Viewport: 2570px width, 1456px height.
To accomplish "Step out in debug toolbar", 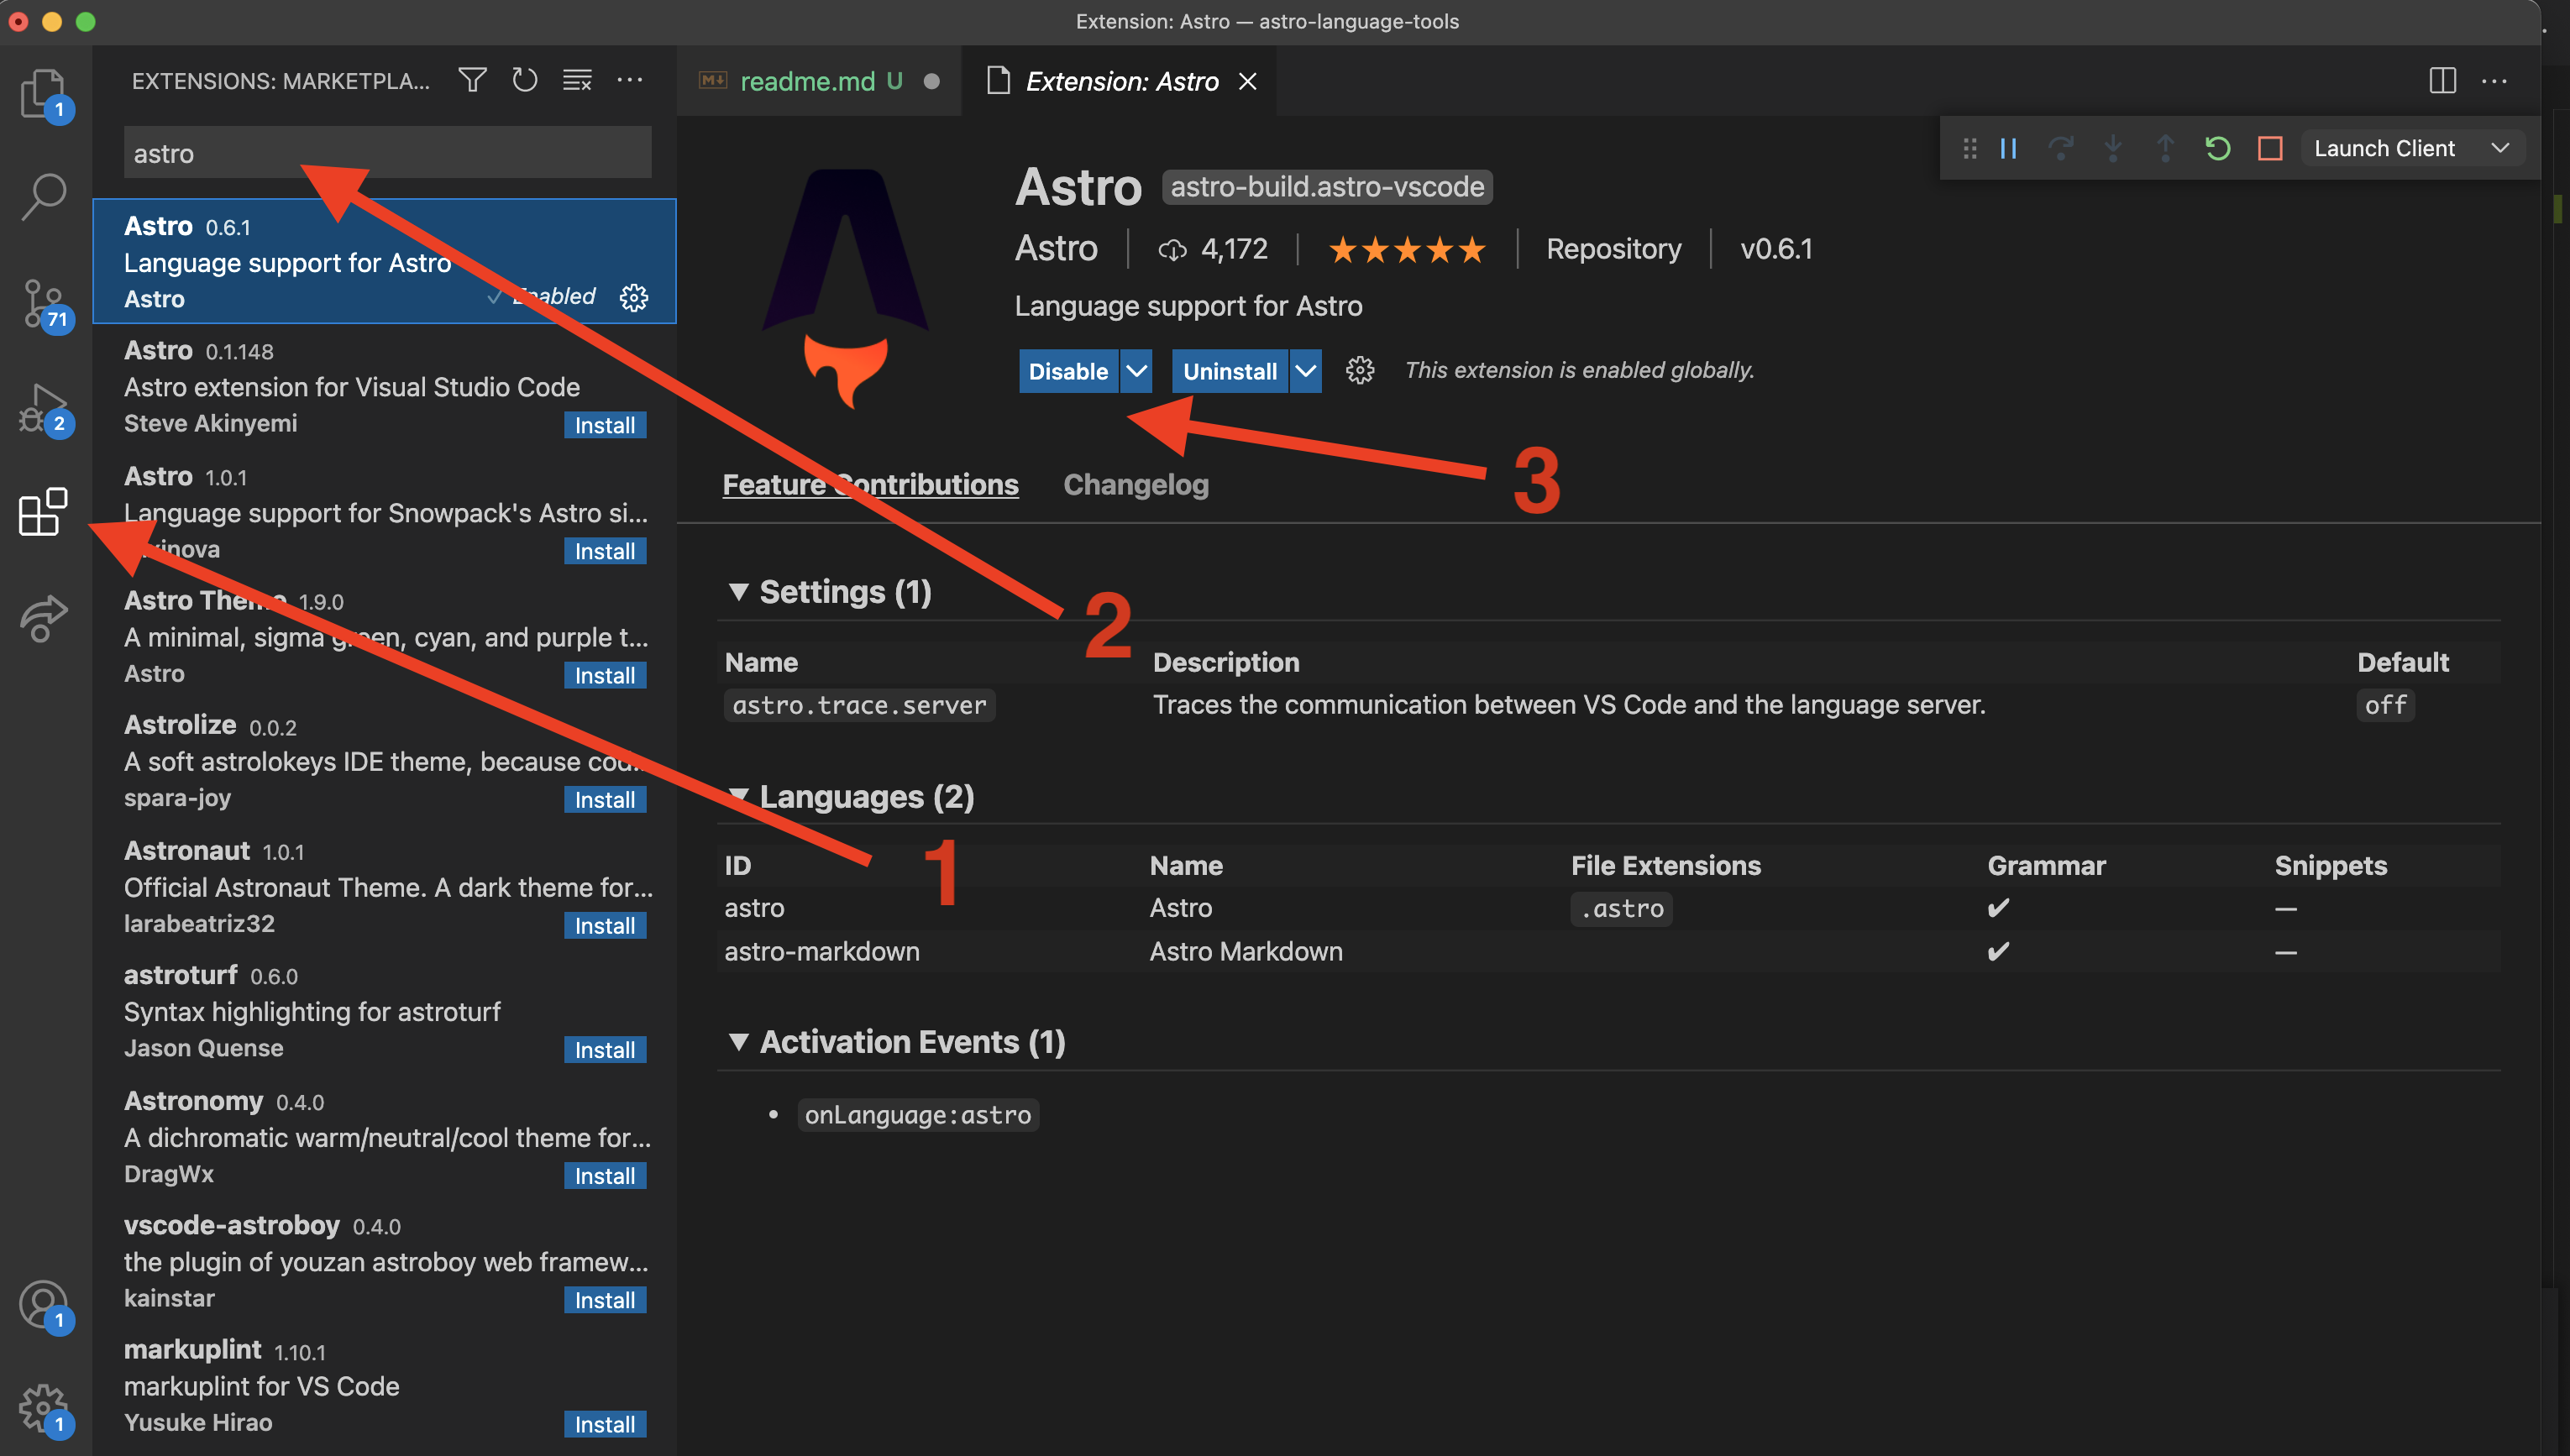I will (x=2165, y=149).
